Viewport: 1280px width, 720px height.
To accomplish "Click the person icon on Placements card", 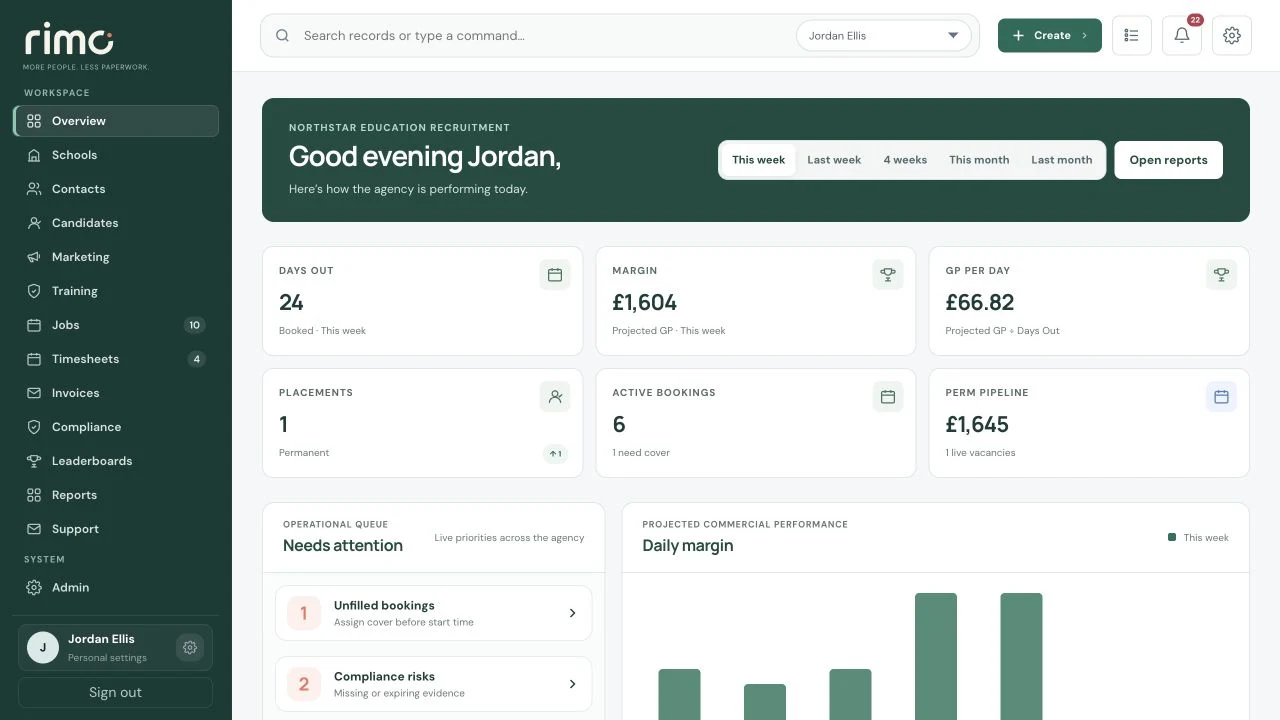I will click(555, 396).
